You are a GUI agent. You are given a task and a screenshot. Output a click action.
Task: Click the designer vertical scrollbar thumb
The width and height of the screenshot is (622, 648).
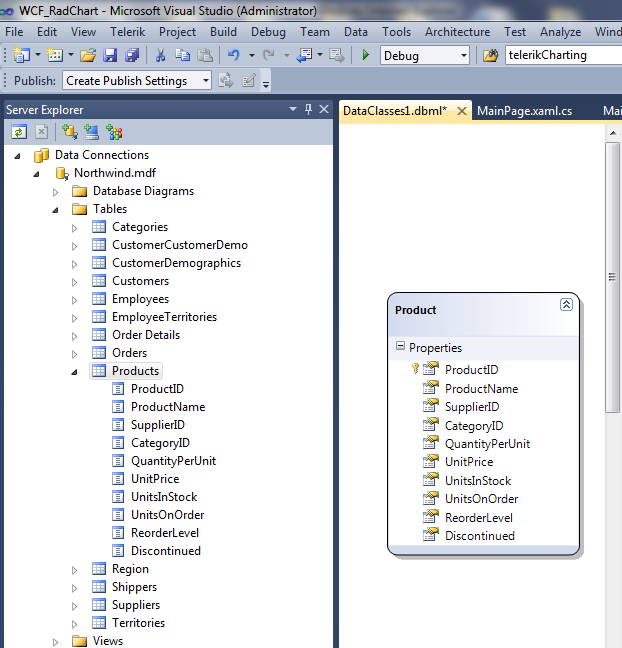pyautogui.click(x=612, y=277)
